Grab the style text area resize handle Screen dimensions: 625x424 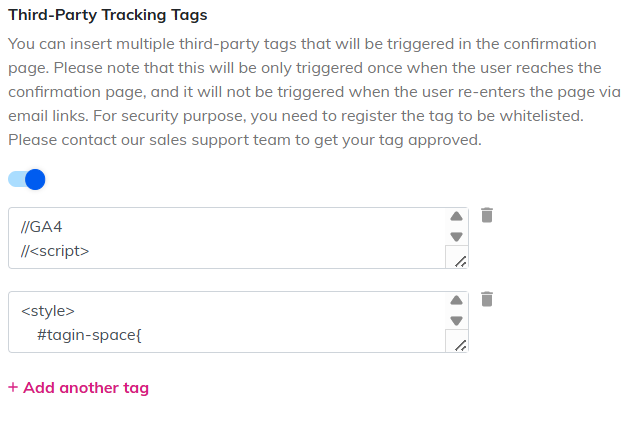(460, 344)
